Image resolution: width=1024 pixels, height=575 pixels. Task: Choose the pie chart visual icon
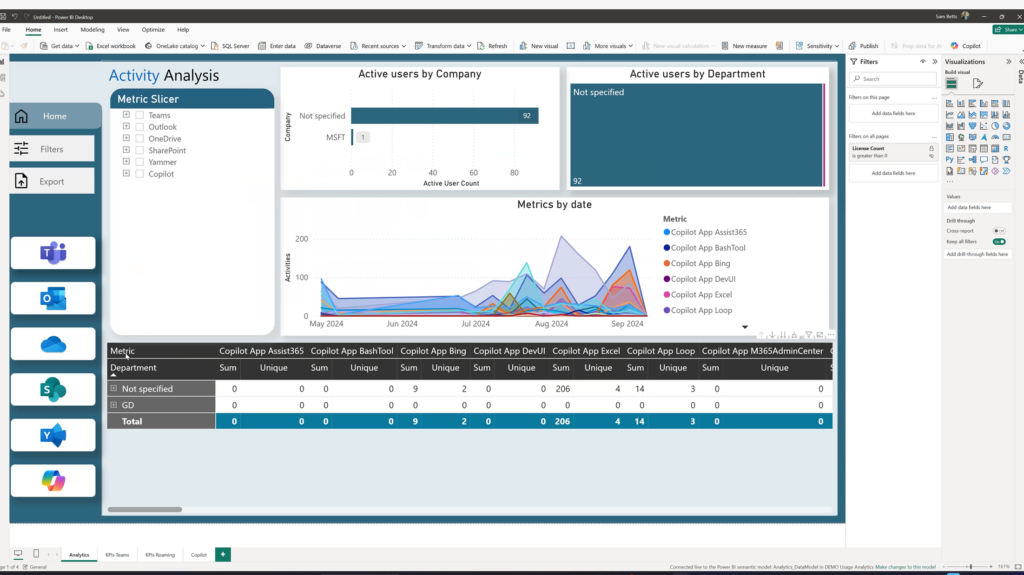point(995,126)
